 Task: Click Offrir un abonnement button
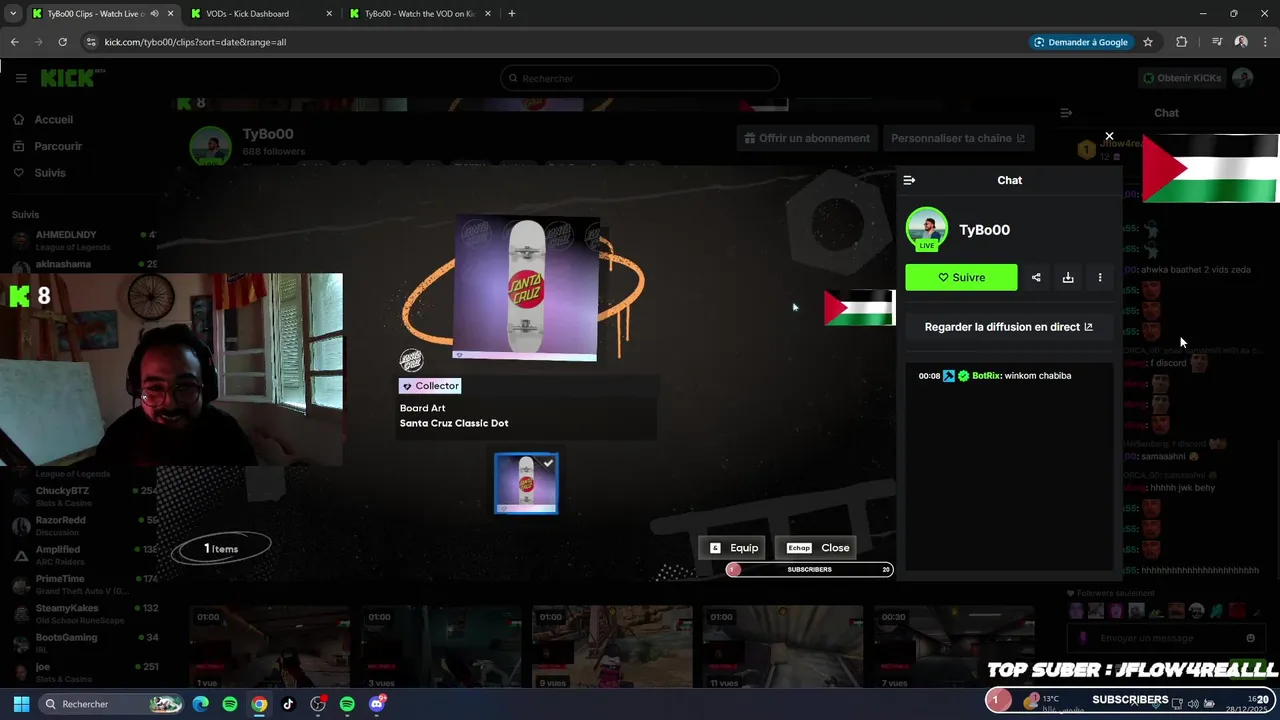pyautogui.click(x=806, y=138)
